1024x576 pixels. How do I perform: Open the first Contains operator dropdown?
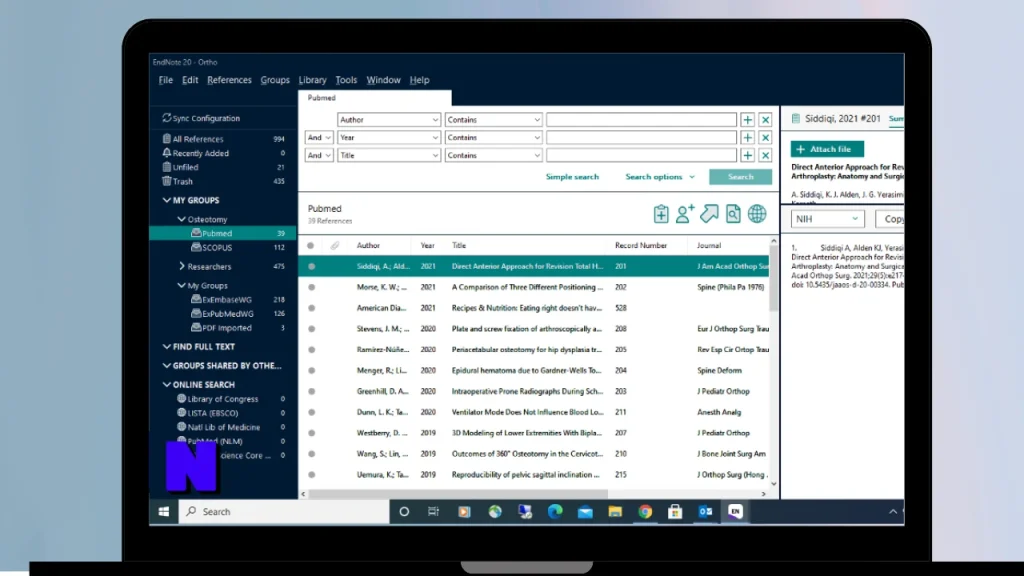493,120
